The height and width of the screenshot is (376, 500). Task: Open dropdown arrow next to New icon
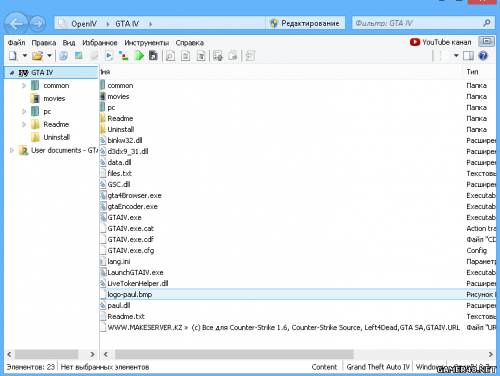[x=25, y=55]
